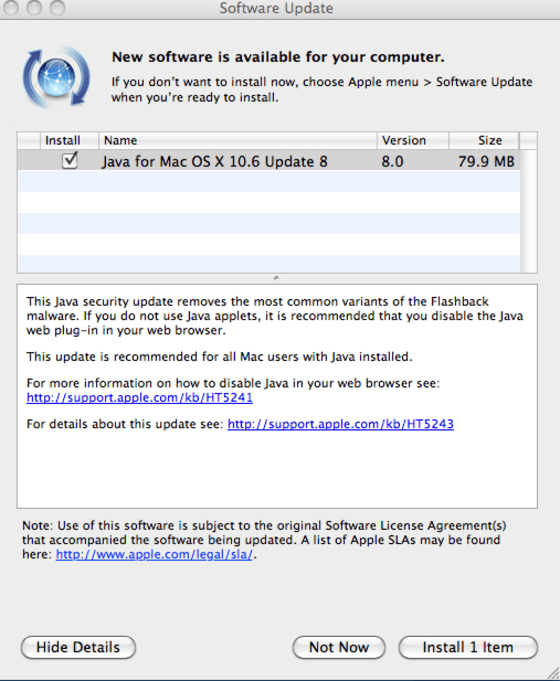Click the update list vertical scrollbar
560x681 pixels.
click(528, 212)
